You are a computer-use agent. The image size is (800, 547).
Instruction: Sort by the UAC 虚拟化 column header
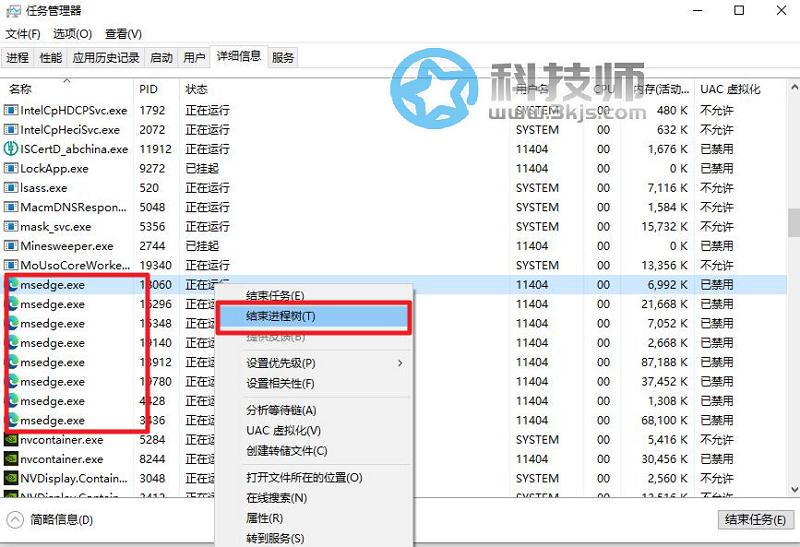[730, 89]
